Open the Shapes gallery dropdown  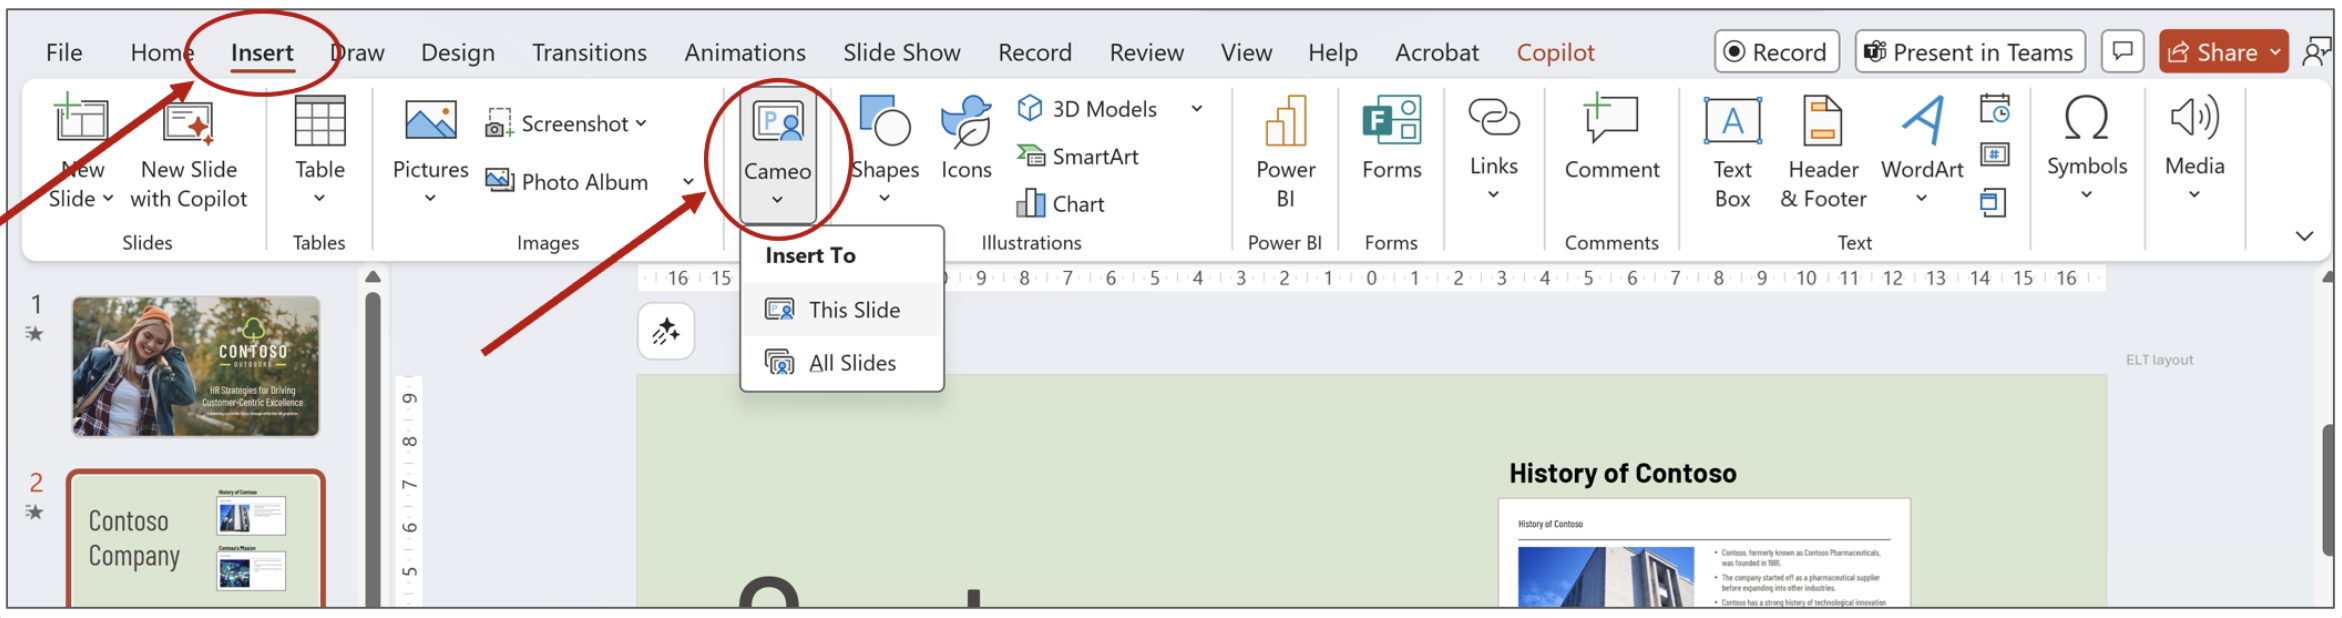[x=884, y=198]
